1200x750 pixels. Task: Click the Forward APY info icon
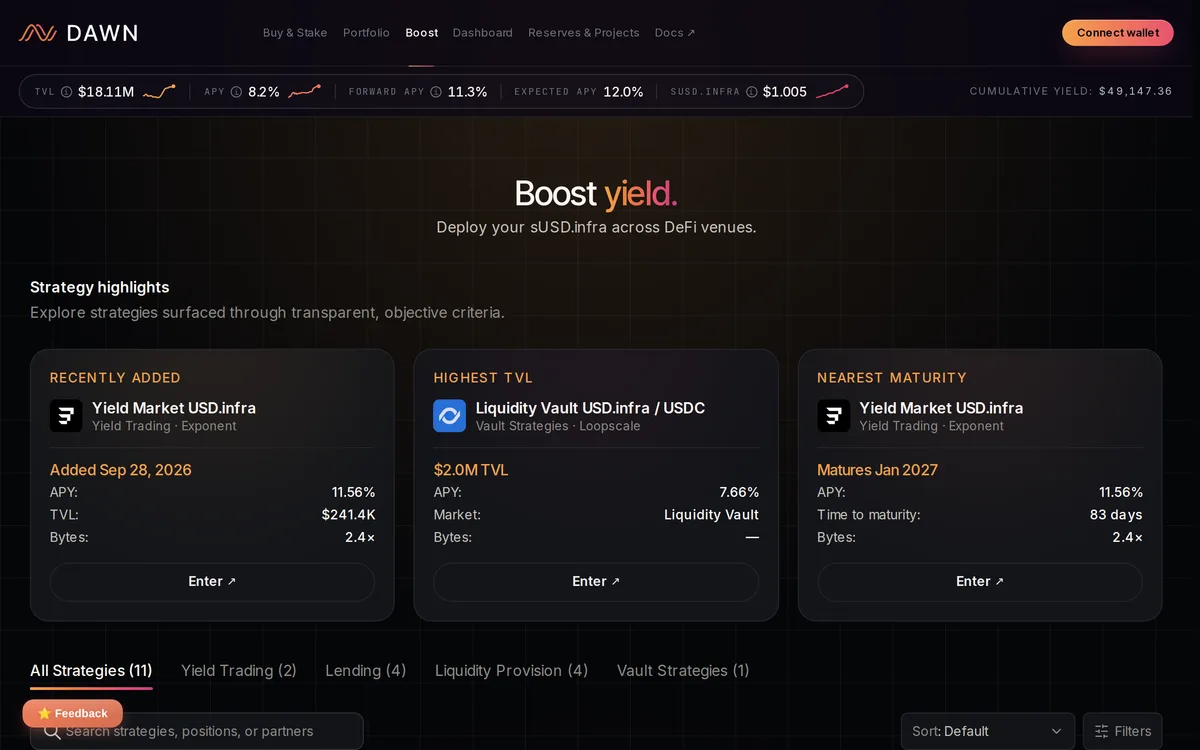pyautogui.click(x=436, y=92)
